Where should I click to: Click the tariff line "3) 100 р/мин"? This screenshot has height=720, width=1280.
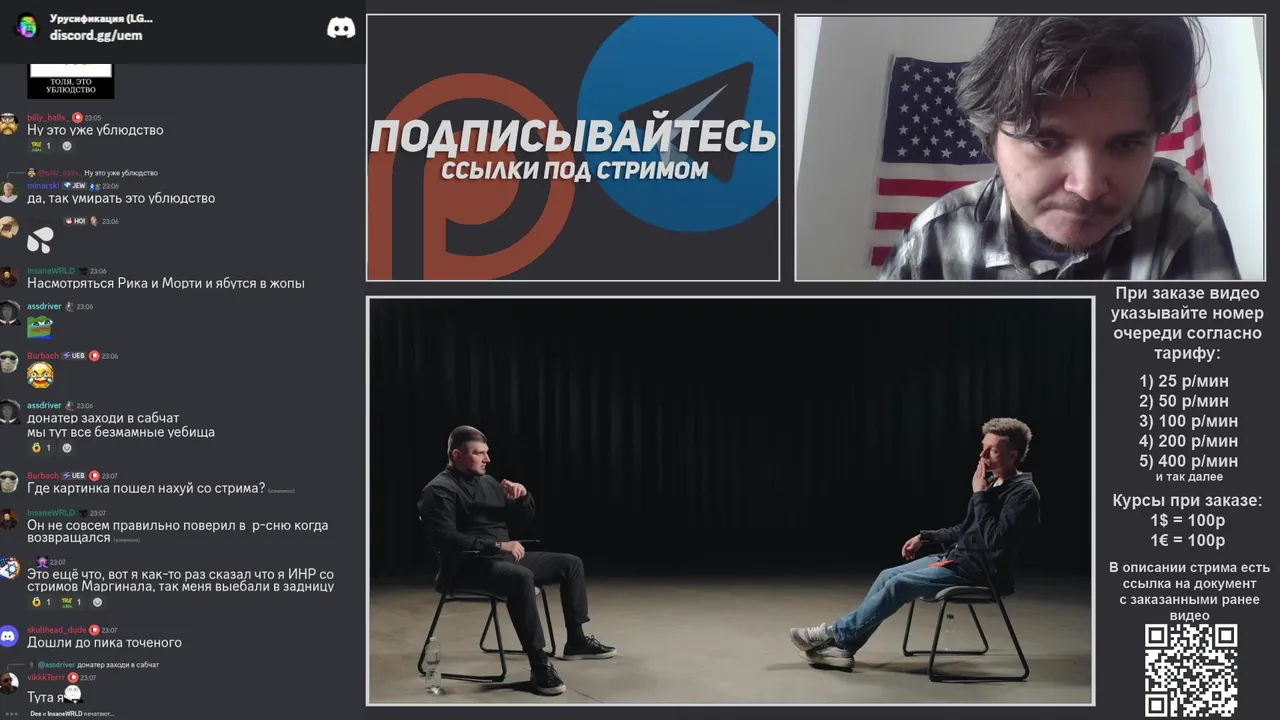pyautogui.click(x=1189, y=421)
